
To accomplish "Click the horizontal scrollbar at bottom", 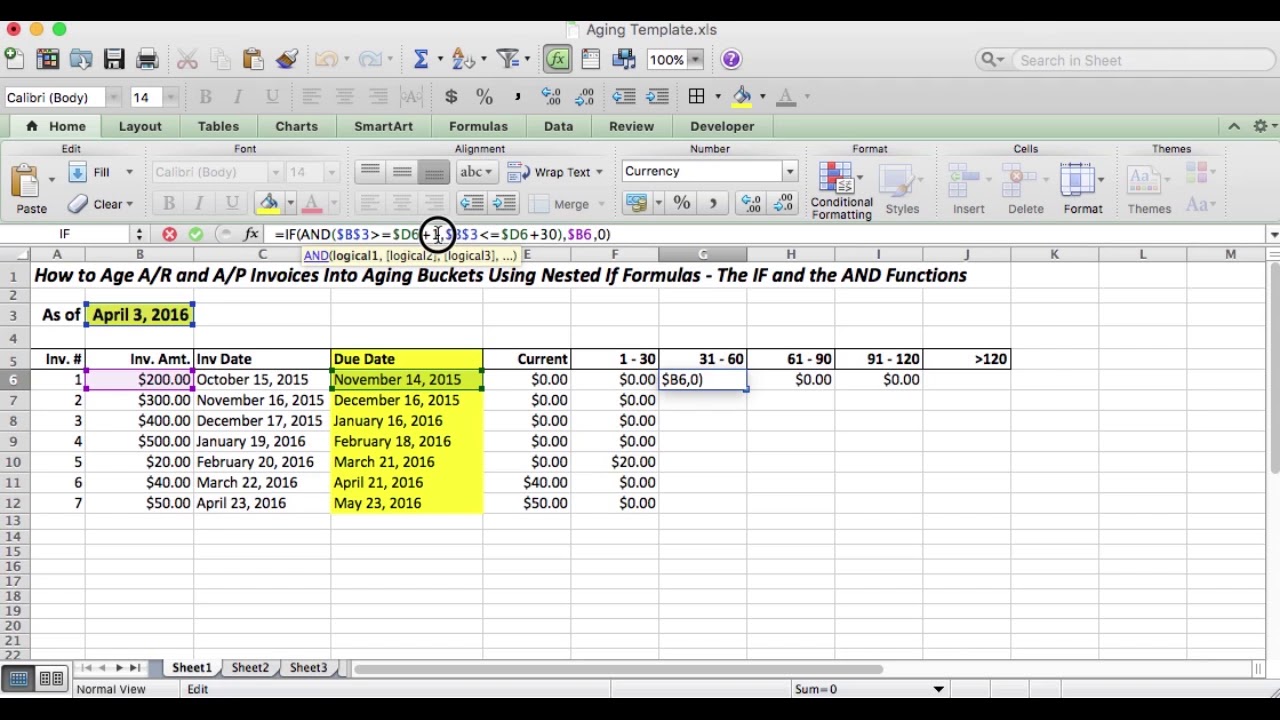I will (x=618, y=669).
